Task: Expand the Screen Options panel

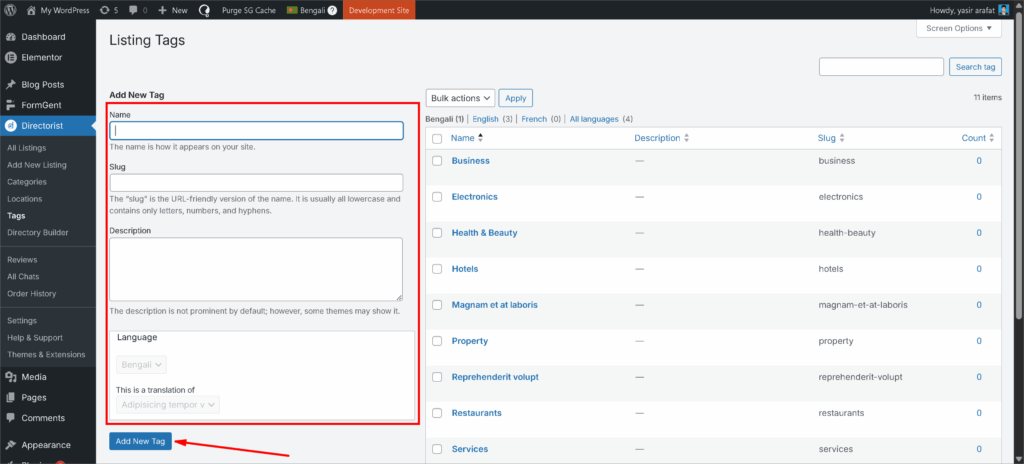Action: (958, 28)
